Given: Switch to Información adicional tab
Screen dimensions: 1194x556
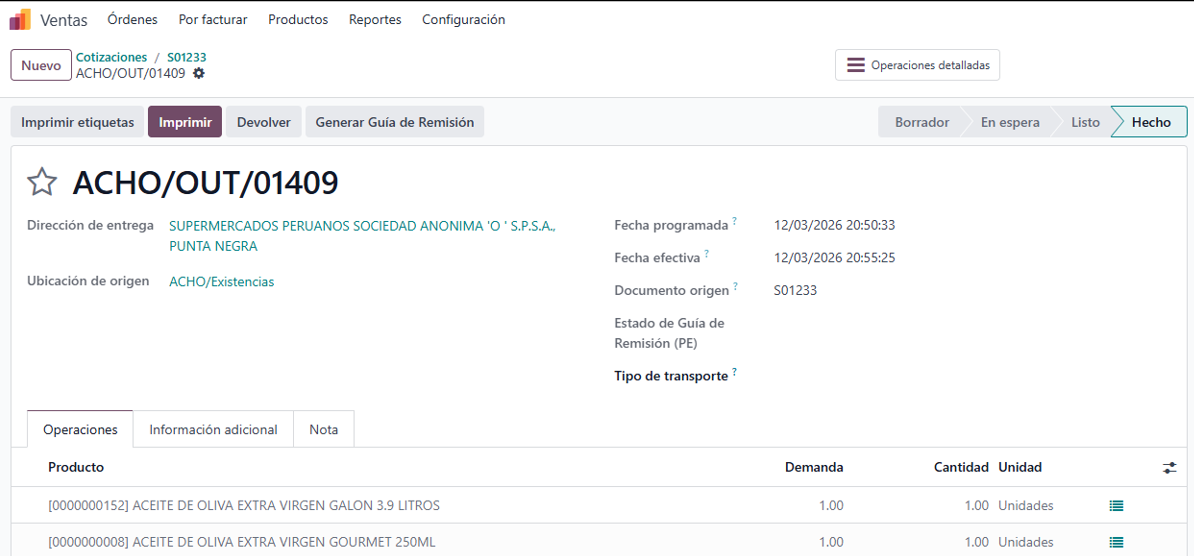Looking at the screenshot, I should pyautogui.click(x=213, y=430).
